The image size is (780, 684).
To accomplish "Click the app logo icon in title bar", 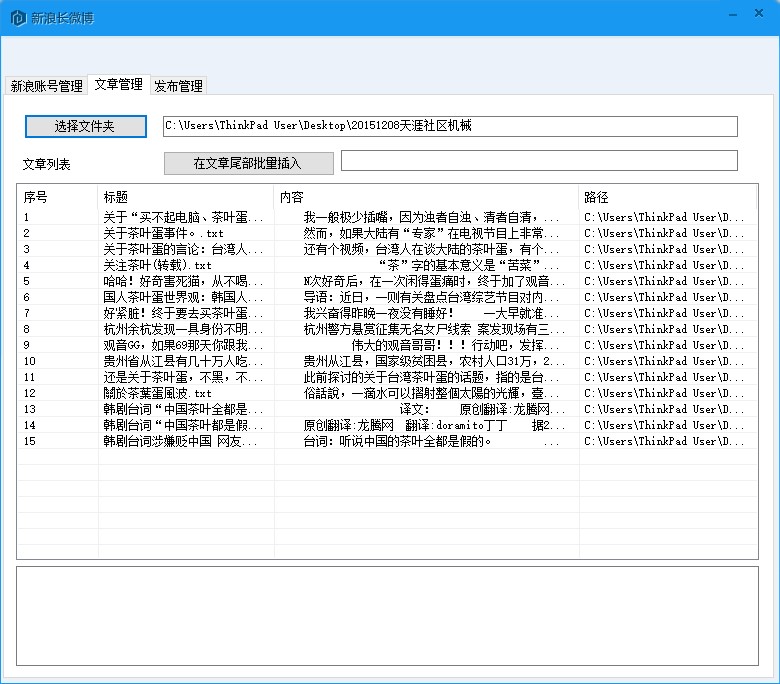I will [x=17, y=18].
